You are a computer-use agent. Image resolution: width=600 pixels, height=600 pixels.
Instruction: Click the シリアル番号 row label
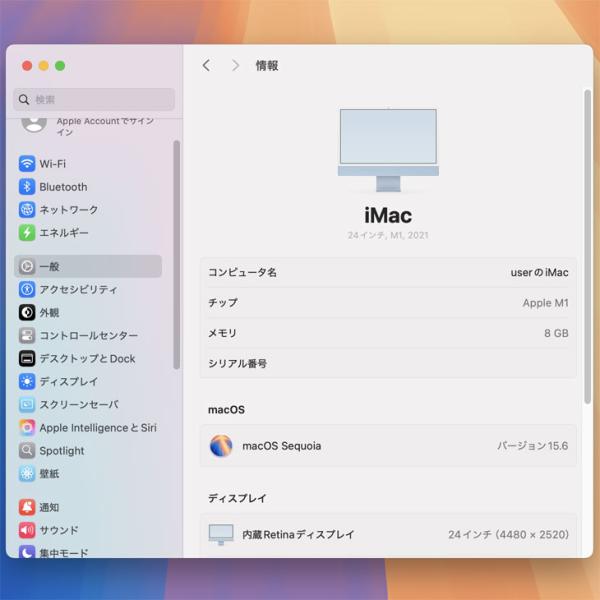(237, 364)
